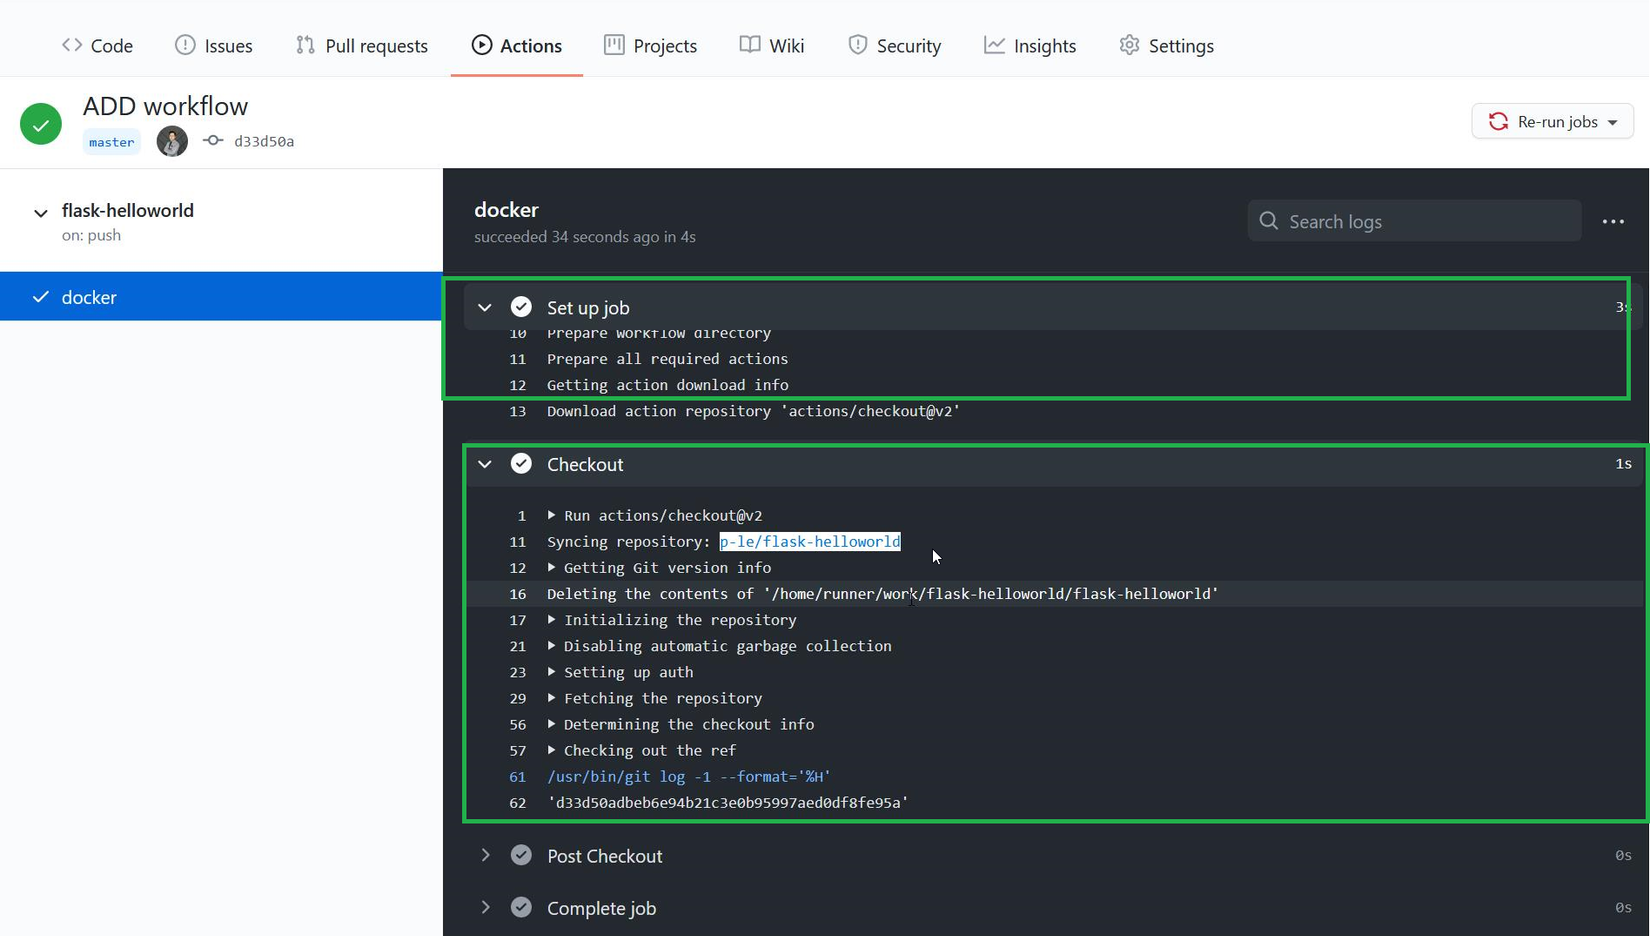Viewport: 1650px width, 936px height.
Task: Click the commit icon beside d33d50a
Action: (x=213, y=141)
